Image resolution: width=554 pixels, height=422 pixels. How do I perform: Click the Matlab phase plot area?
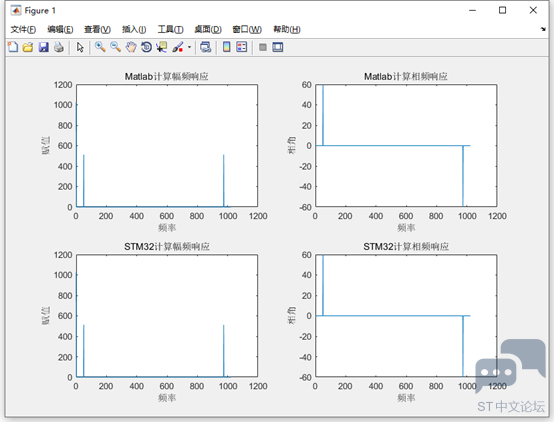point(406,146)
